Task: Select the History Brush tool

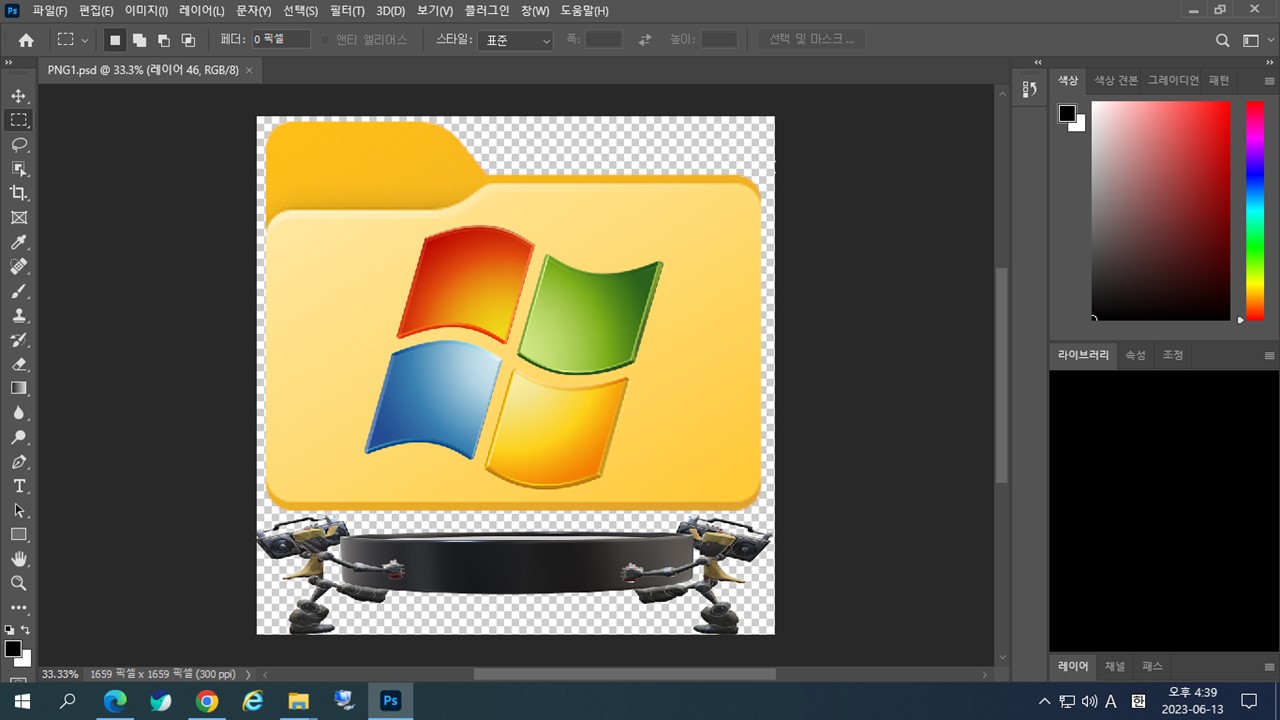Action: (19, 340)
